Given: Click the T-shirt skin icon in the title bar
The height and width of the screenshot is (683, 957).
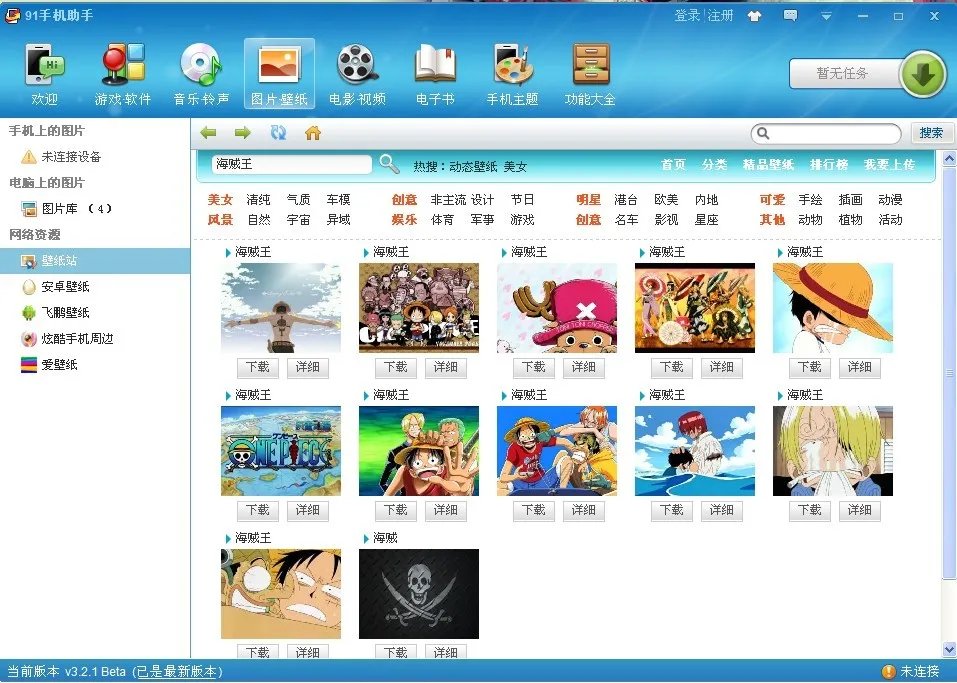Looking at the screenshot, I should click(755, 16).
